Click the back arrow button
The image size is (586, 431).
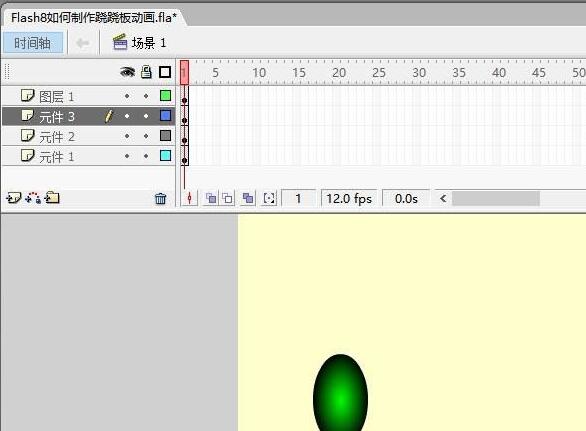point(83,43)
